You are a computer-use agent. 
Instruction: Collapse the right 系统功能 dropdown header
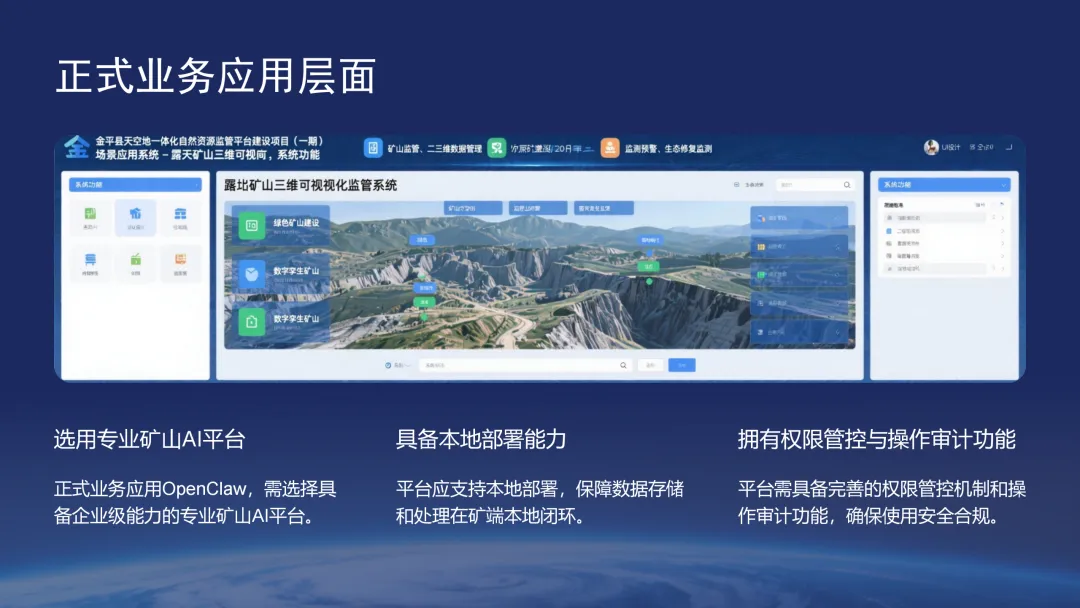pyautogui.click(x=944, y=185)
